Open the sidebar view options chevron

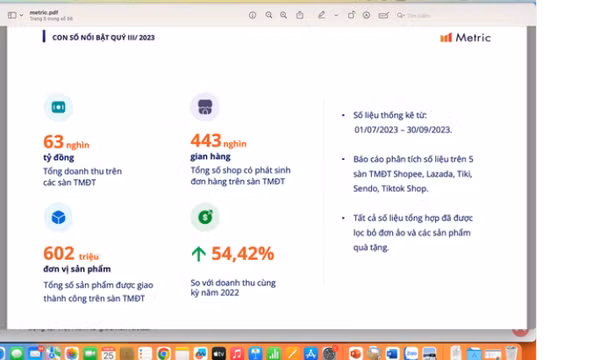point(21,15)
